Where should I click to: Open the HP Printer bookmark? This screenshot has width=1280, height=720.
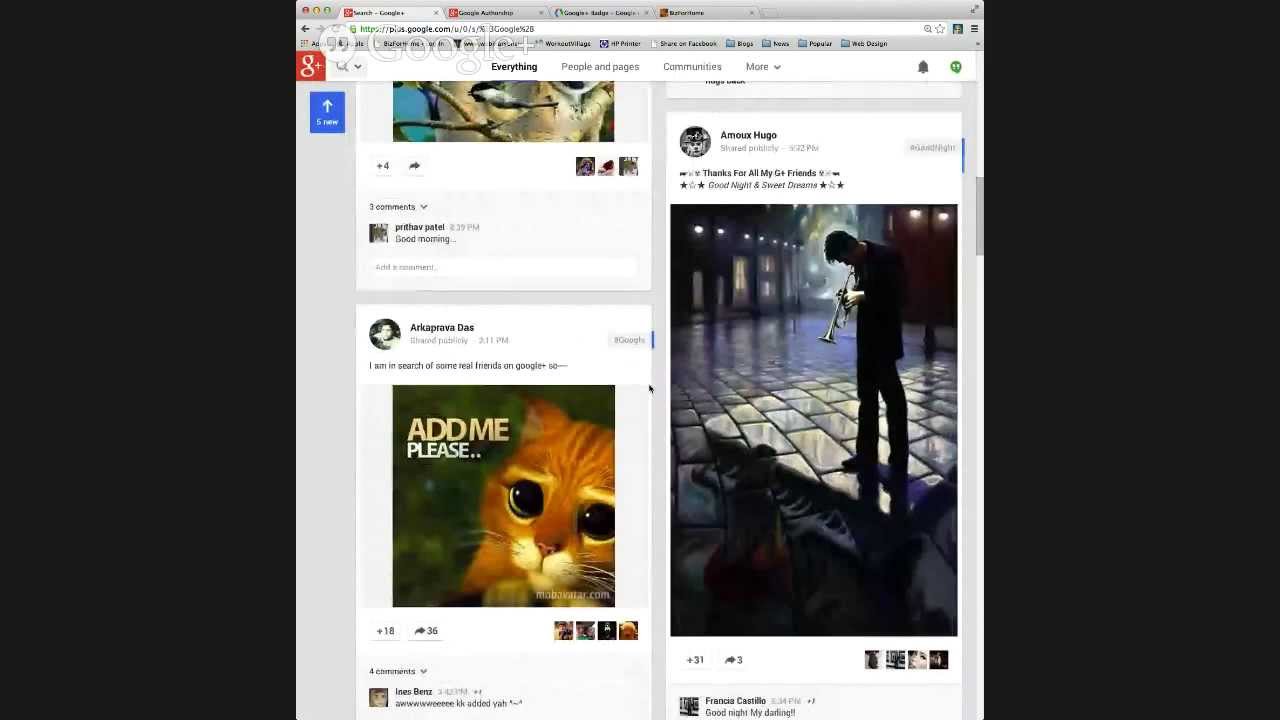coord(620,44)
